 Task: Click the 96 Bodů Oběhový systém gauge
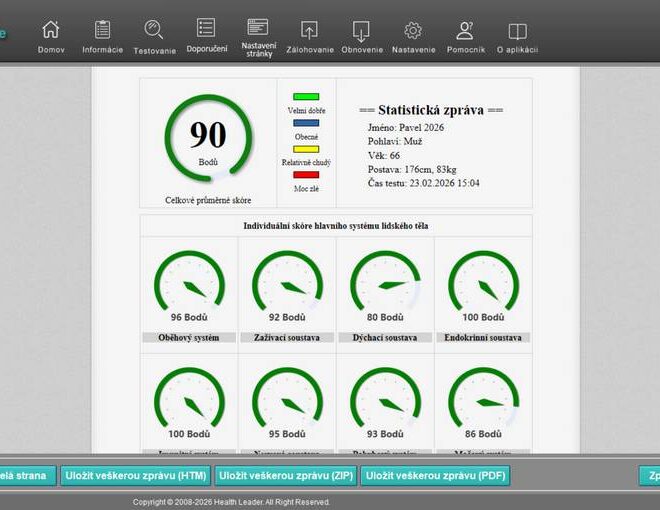click(189, 285)
